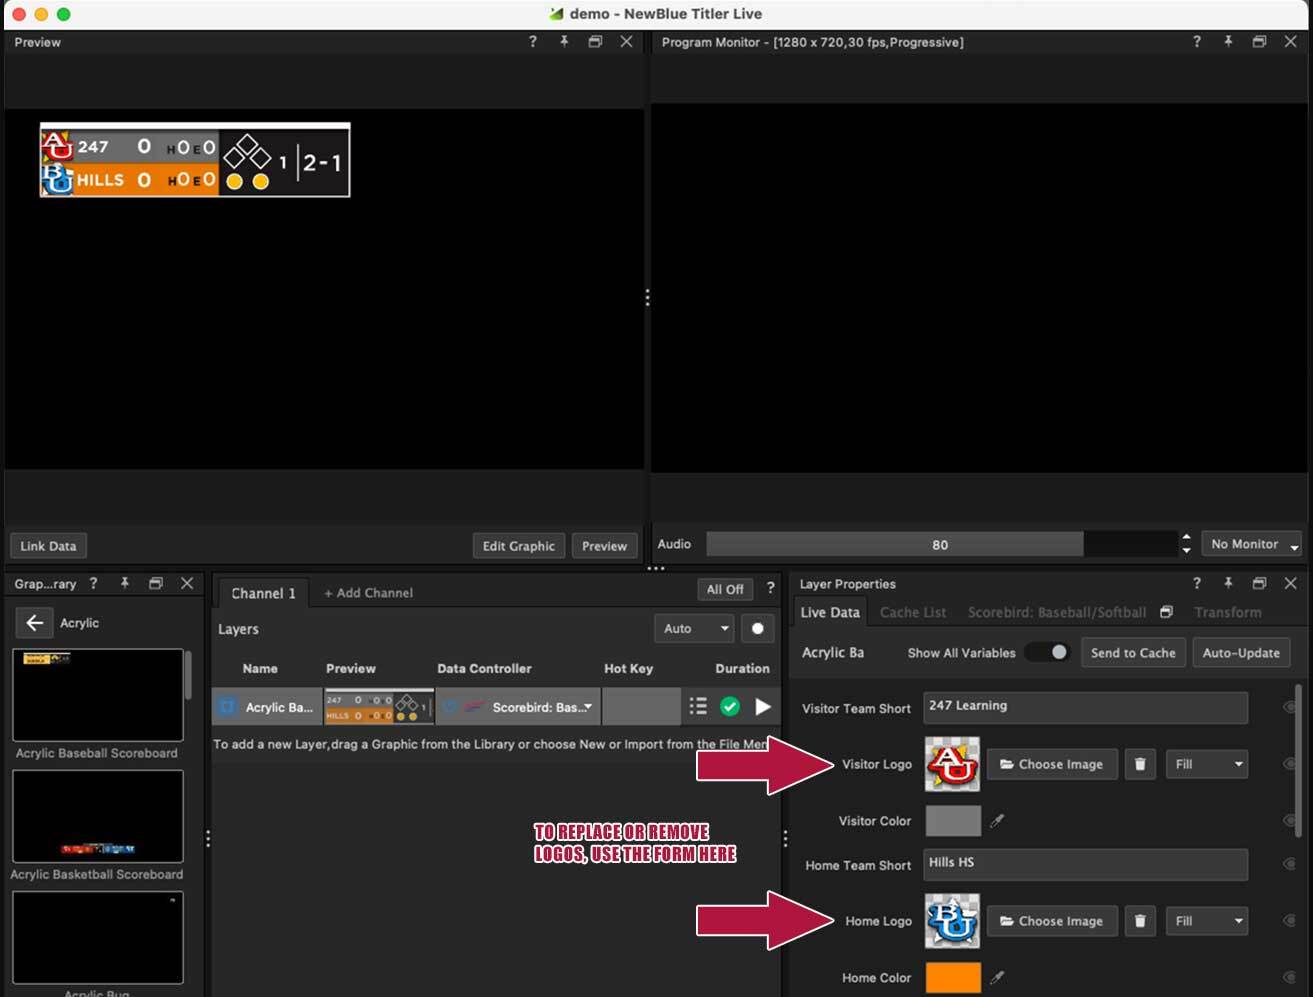Viewport: 1313px width, 997px height.
Task: Delete the Visitor Logo image
Action: 1140,764
